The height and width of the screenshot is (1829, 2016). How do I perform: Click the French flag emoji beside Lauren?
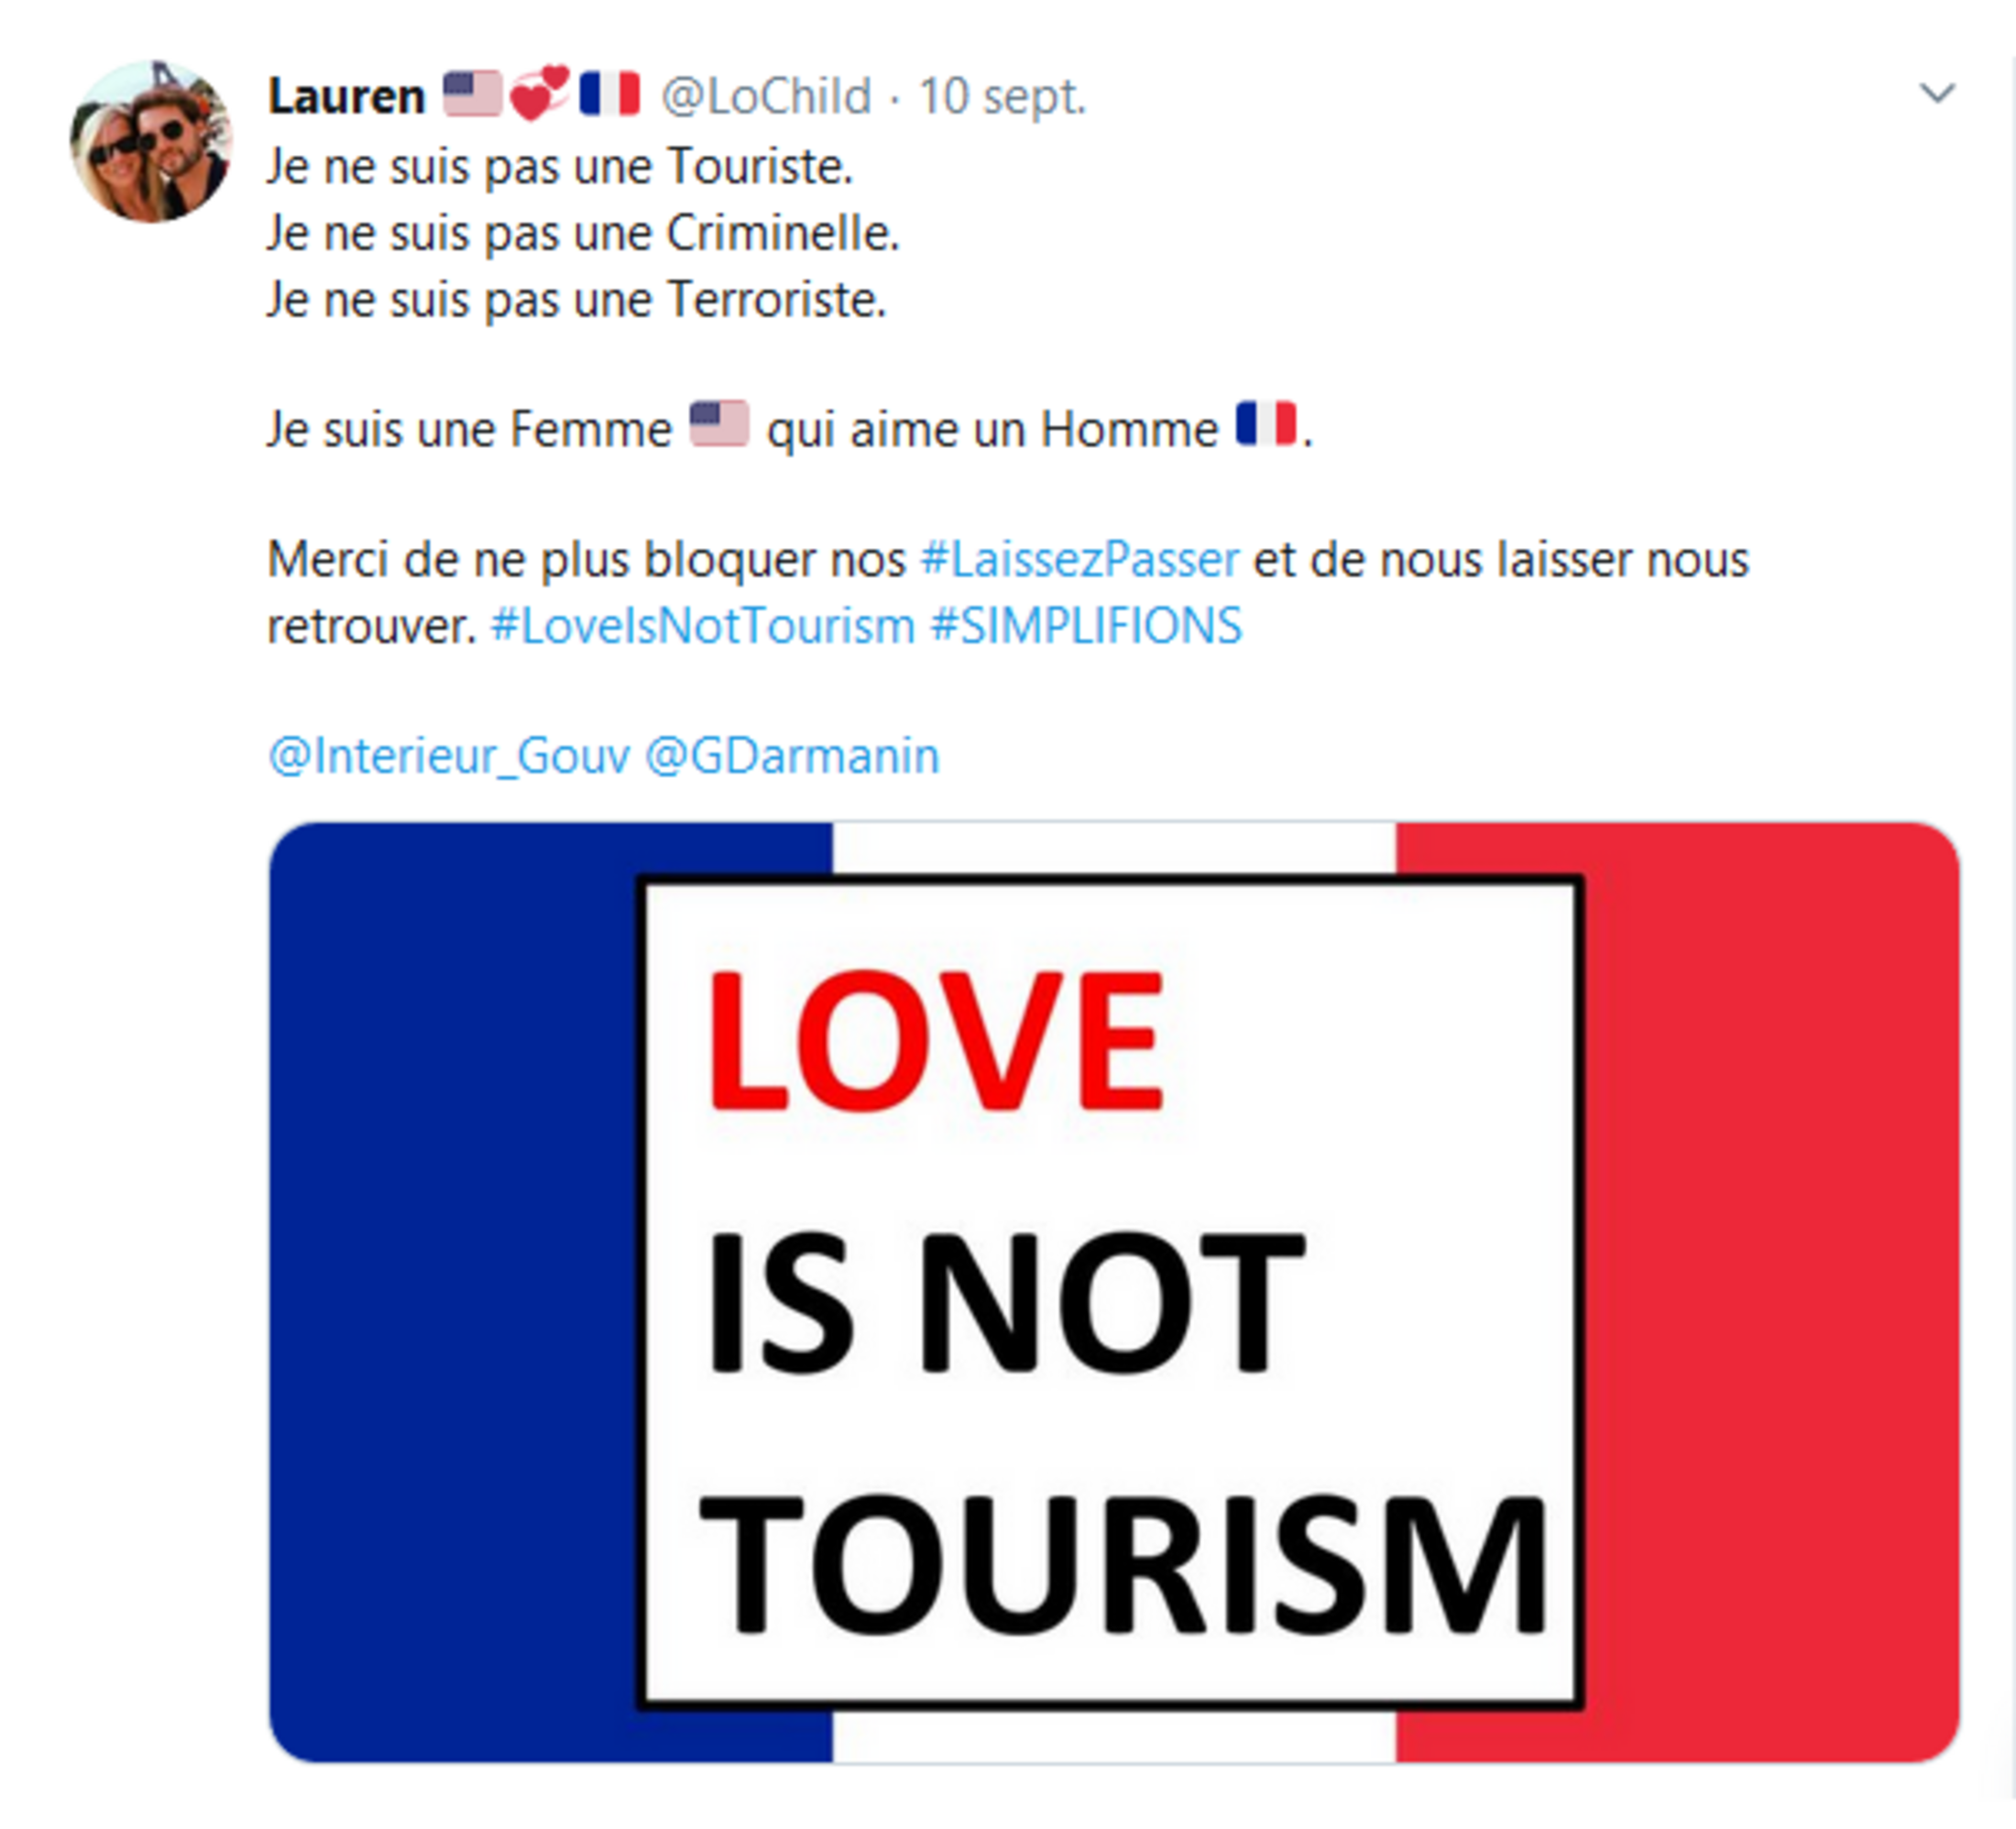pos(610,94)
